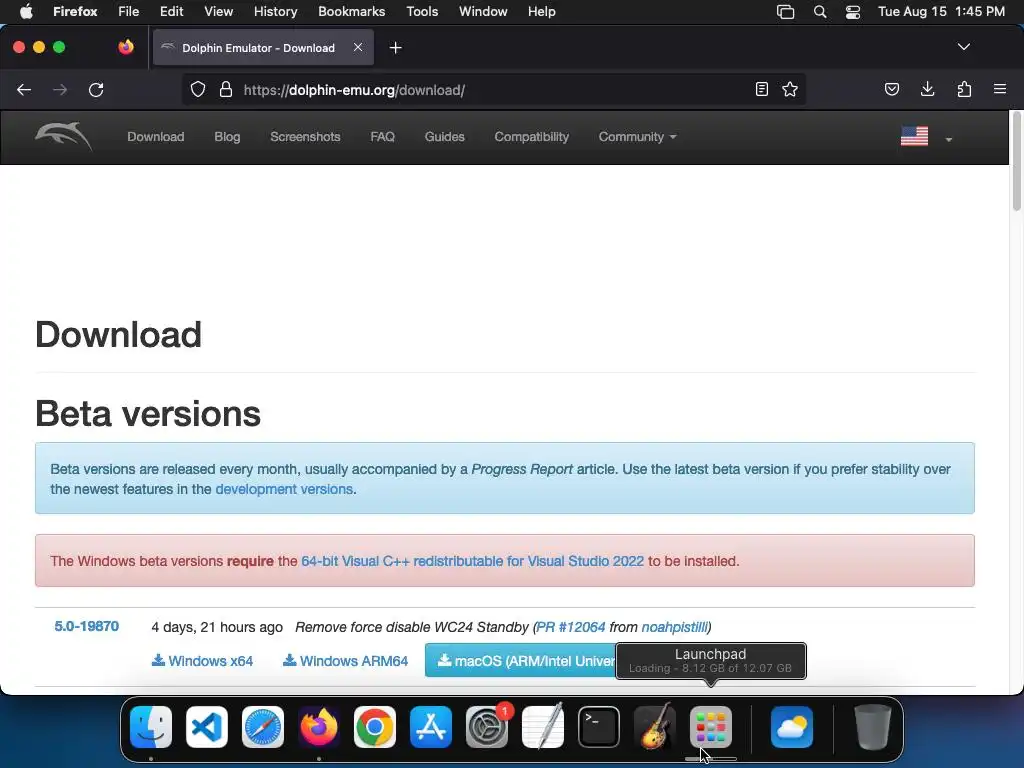The width and height of the screenshot is (1024, 768).
Task: Open the Compatibility nav link
Action: 532,137
